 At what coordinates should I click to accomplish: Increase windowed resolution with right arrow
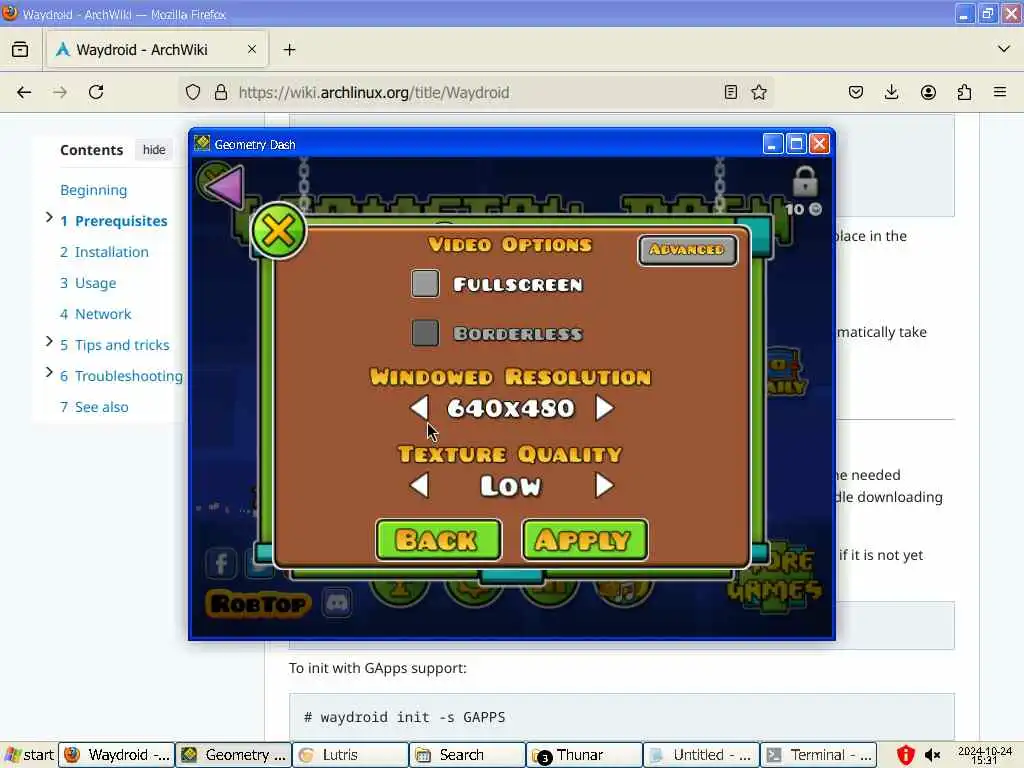click(x=604, y=408)
